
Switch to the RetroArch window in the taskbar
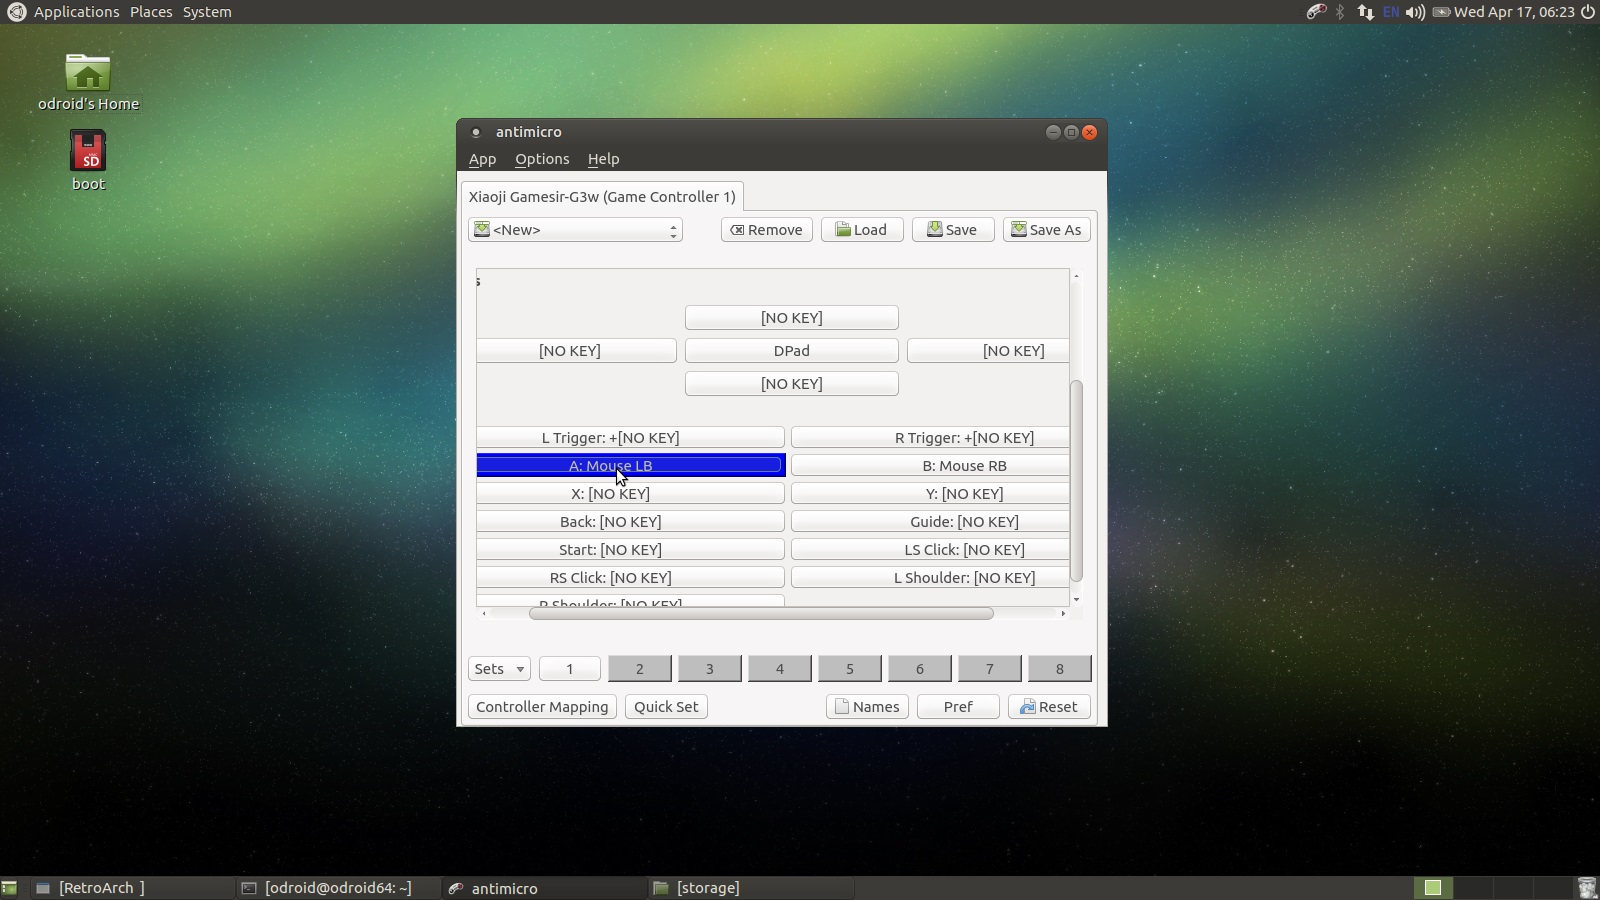pos(100,888)
